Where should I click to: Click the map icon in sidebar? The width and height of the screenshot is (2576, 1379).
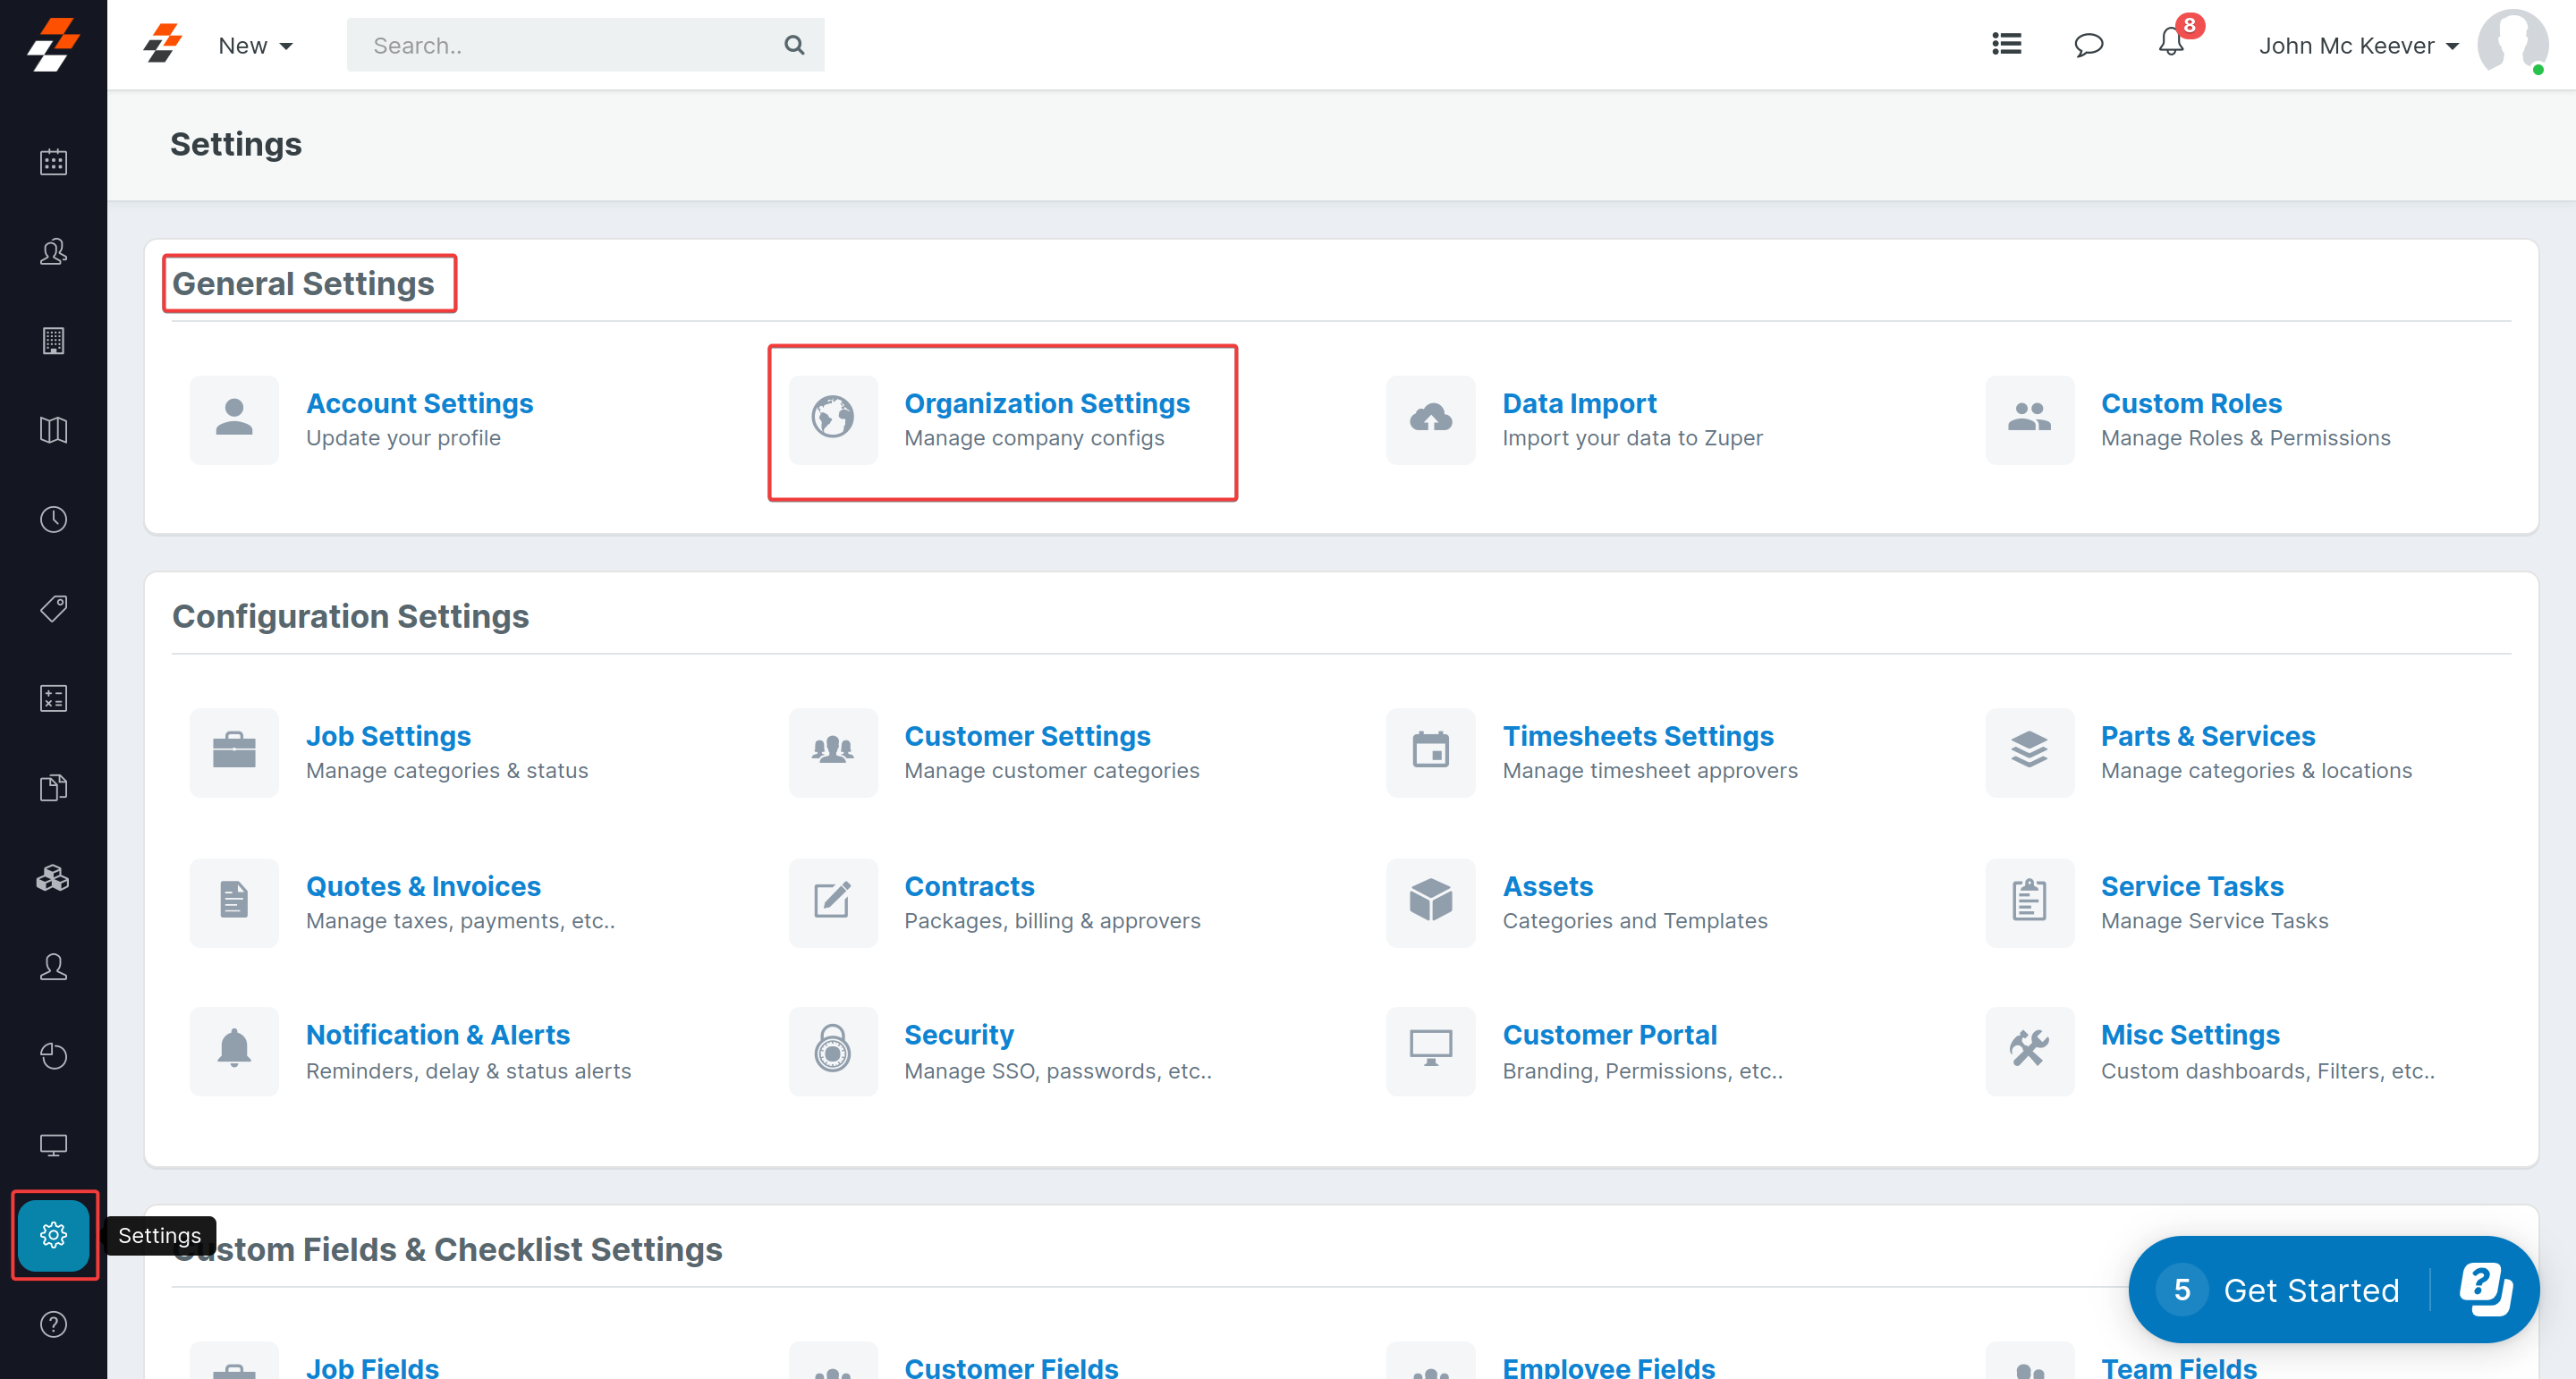[53, 430]
